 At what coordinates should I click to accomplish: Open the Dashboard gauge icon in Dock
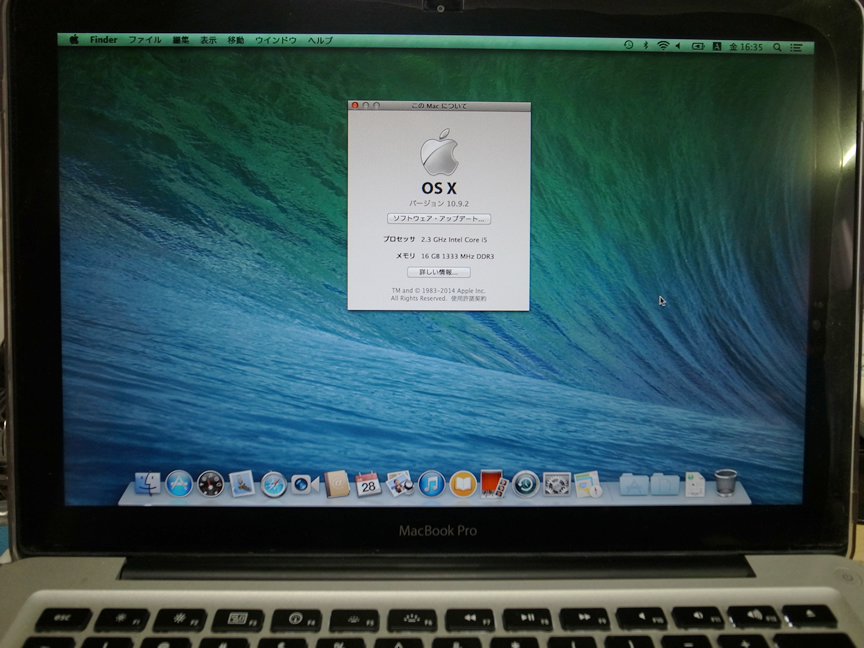click(x=210, y=484)
